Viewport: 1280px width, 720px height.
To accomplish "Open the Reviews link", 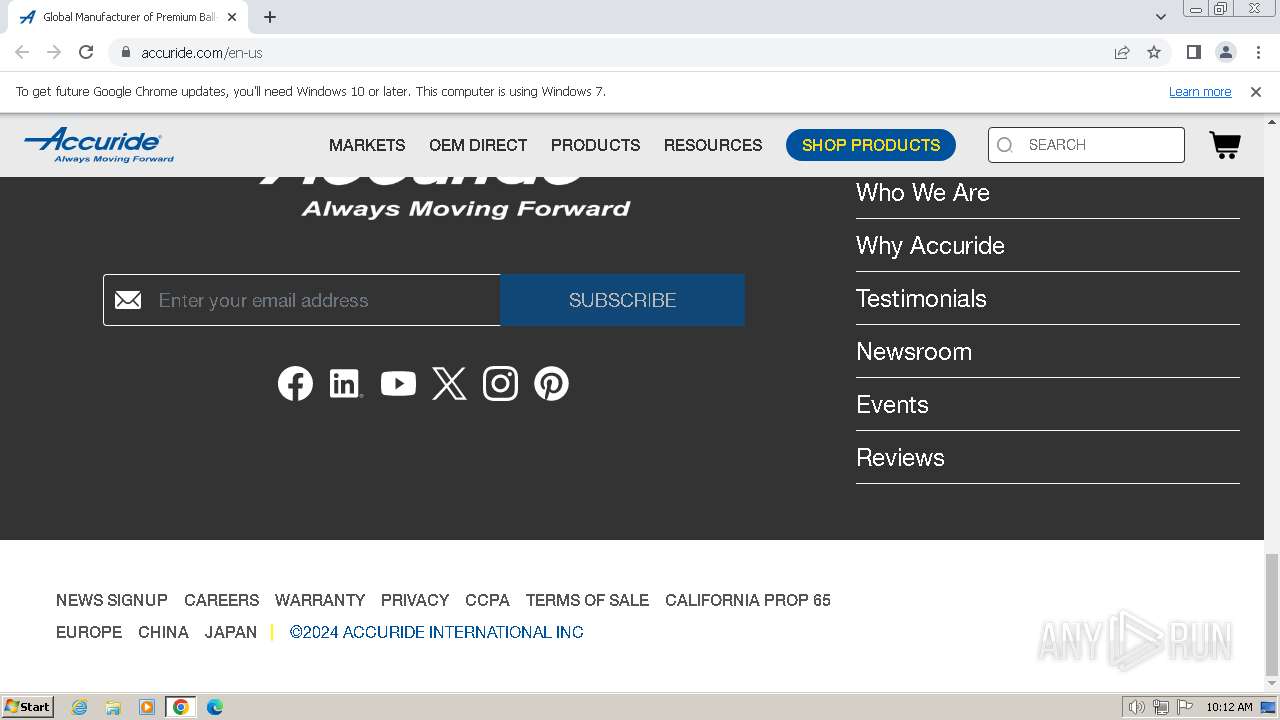I will click(x=900, y=457).
